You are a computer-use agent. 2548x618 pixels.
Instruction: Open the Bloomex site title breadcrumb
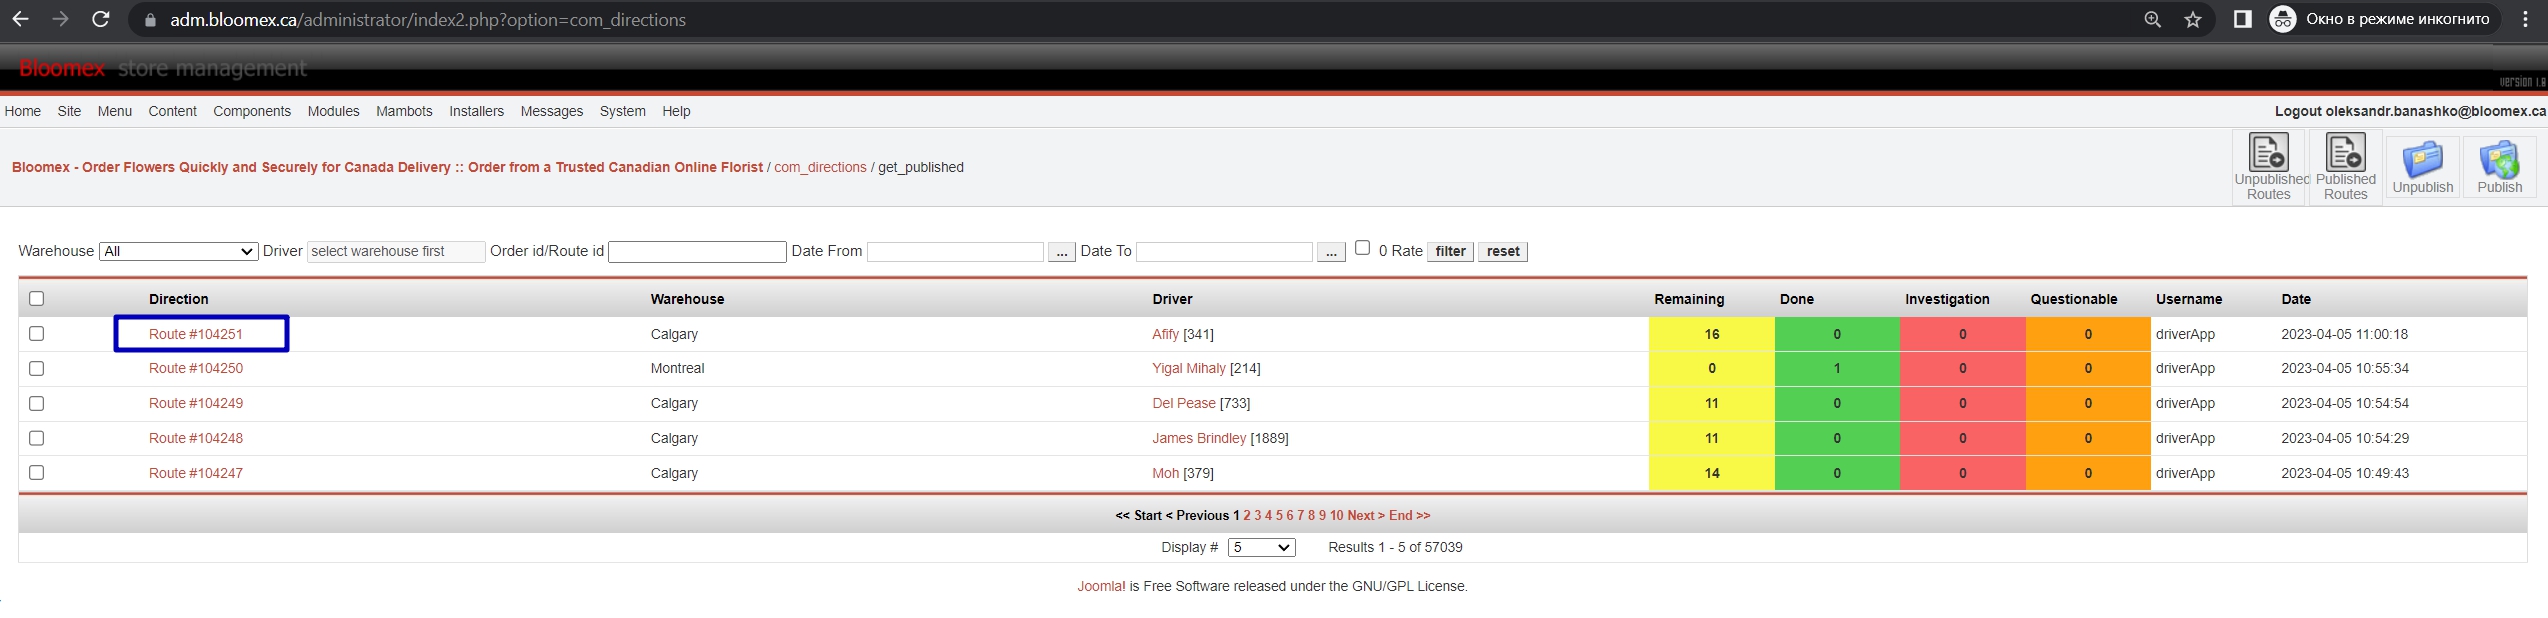pyautogui.click(x=387, y=167)
